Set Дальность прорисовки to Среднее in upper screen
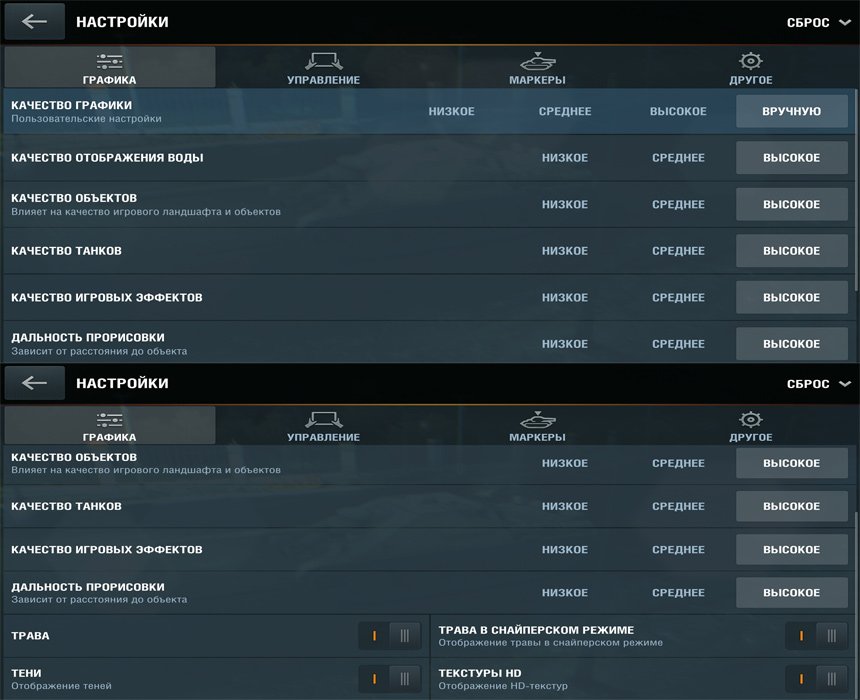 [x=678, y=345]
